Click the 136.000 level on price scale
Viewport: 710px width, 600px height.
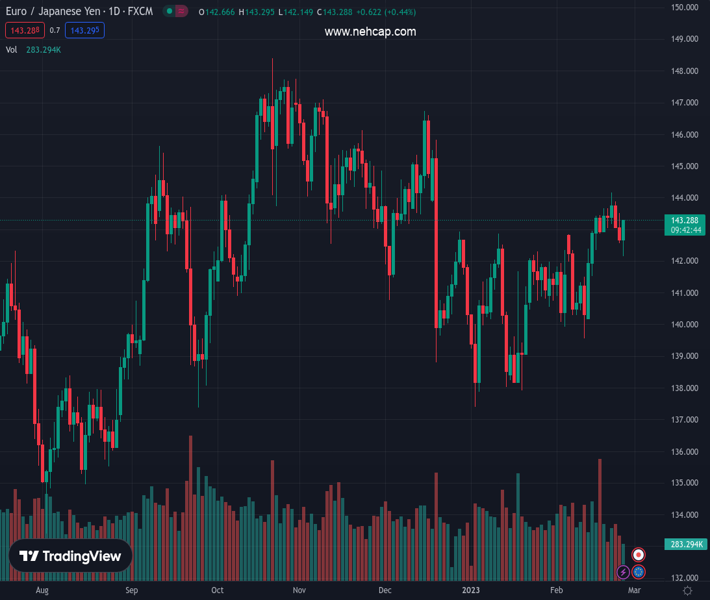point(684,451)
